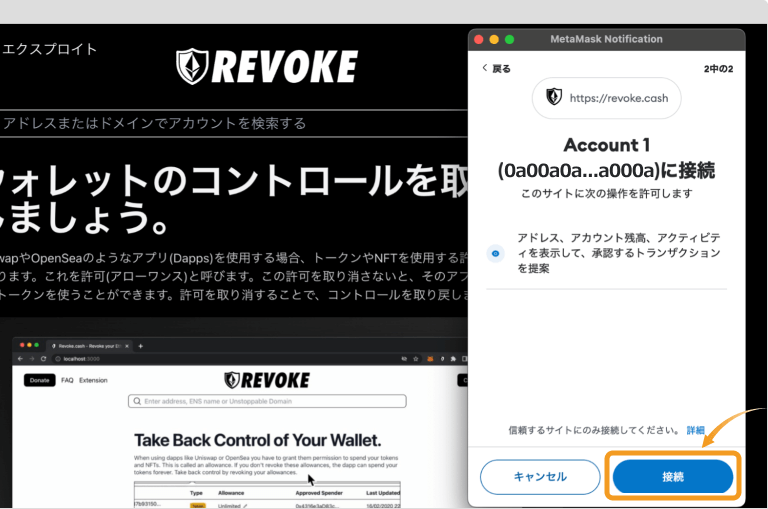The image size is (768, 509).
Task: Close the Revoke.cash tab in the preview browser
Action: 127,346
